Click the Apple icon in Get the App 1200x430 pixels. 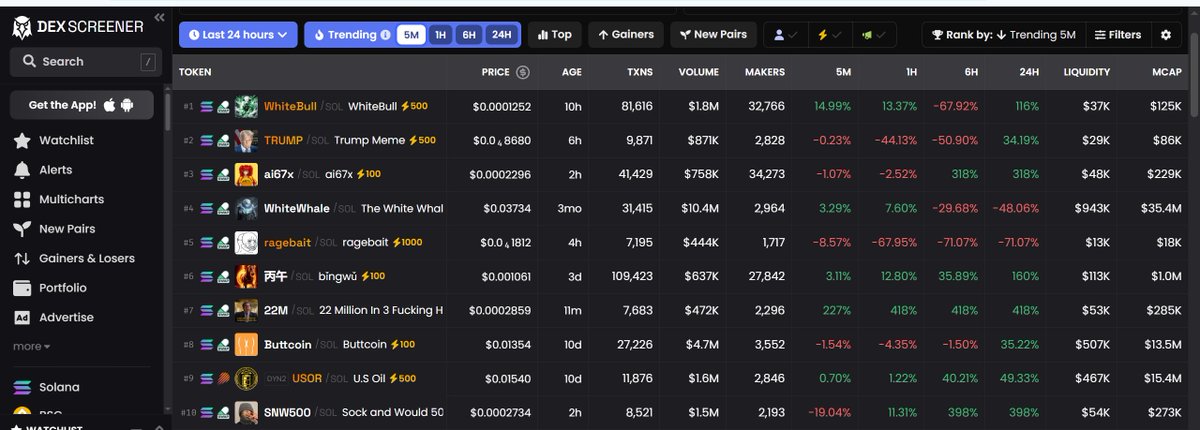tap(109, 105)
